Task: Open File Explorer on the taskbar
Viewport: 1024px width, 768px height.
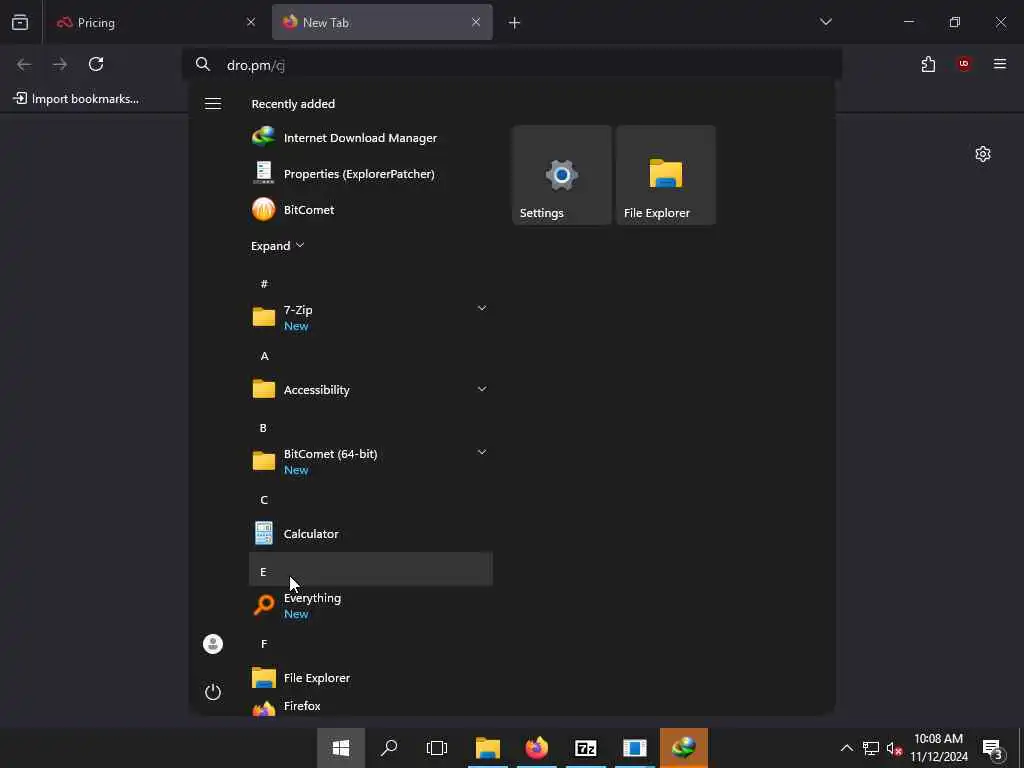Action: pos(488,748)
